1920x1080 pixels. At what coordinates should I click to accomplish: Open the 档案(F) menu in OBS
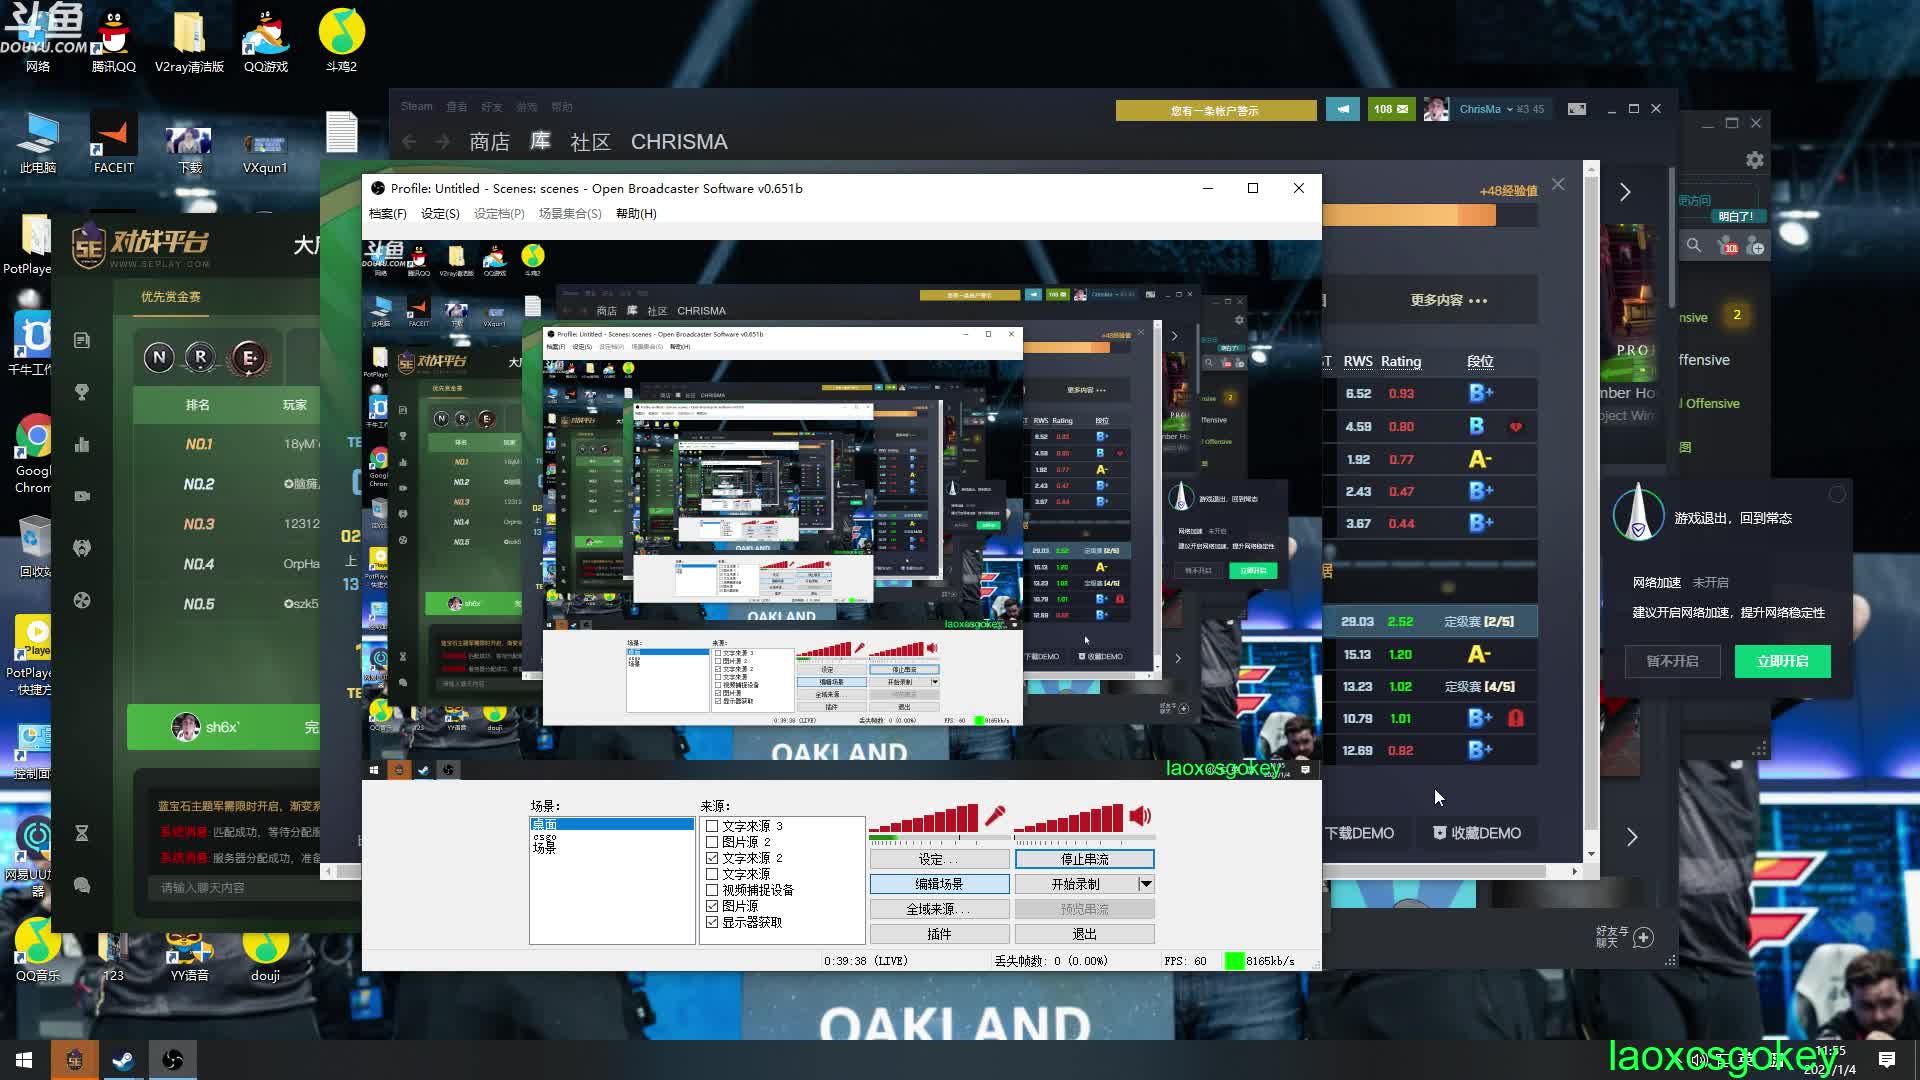coord(387,214)
